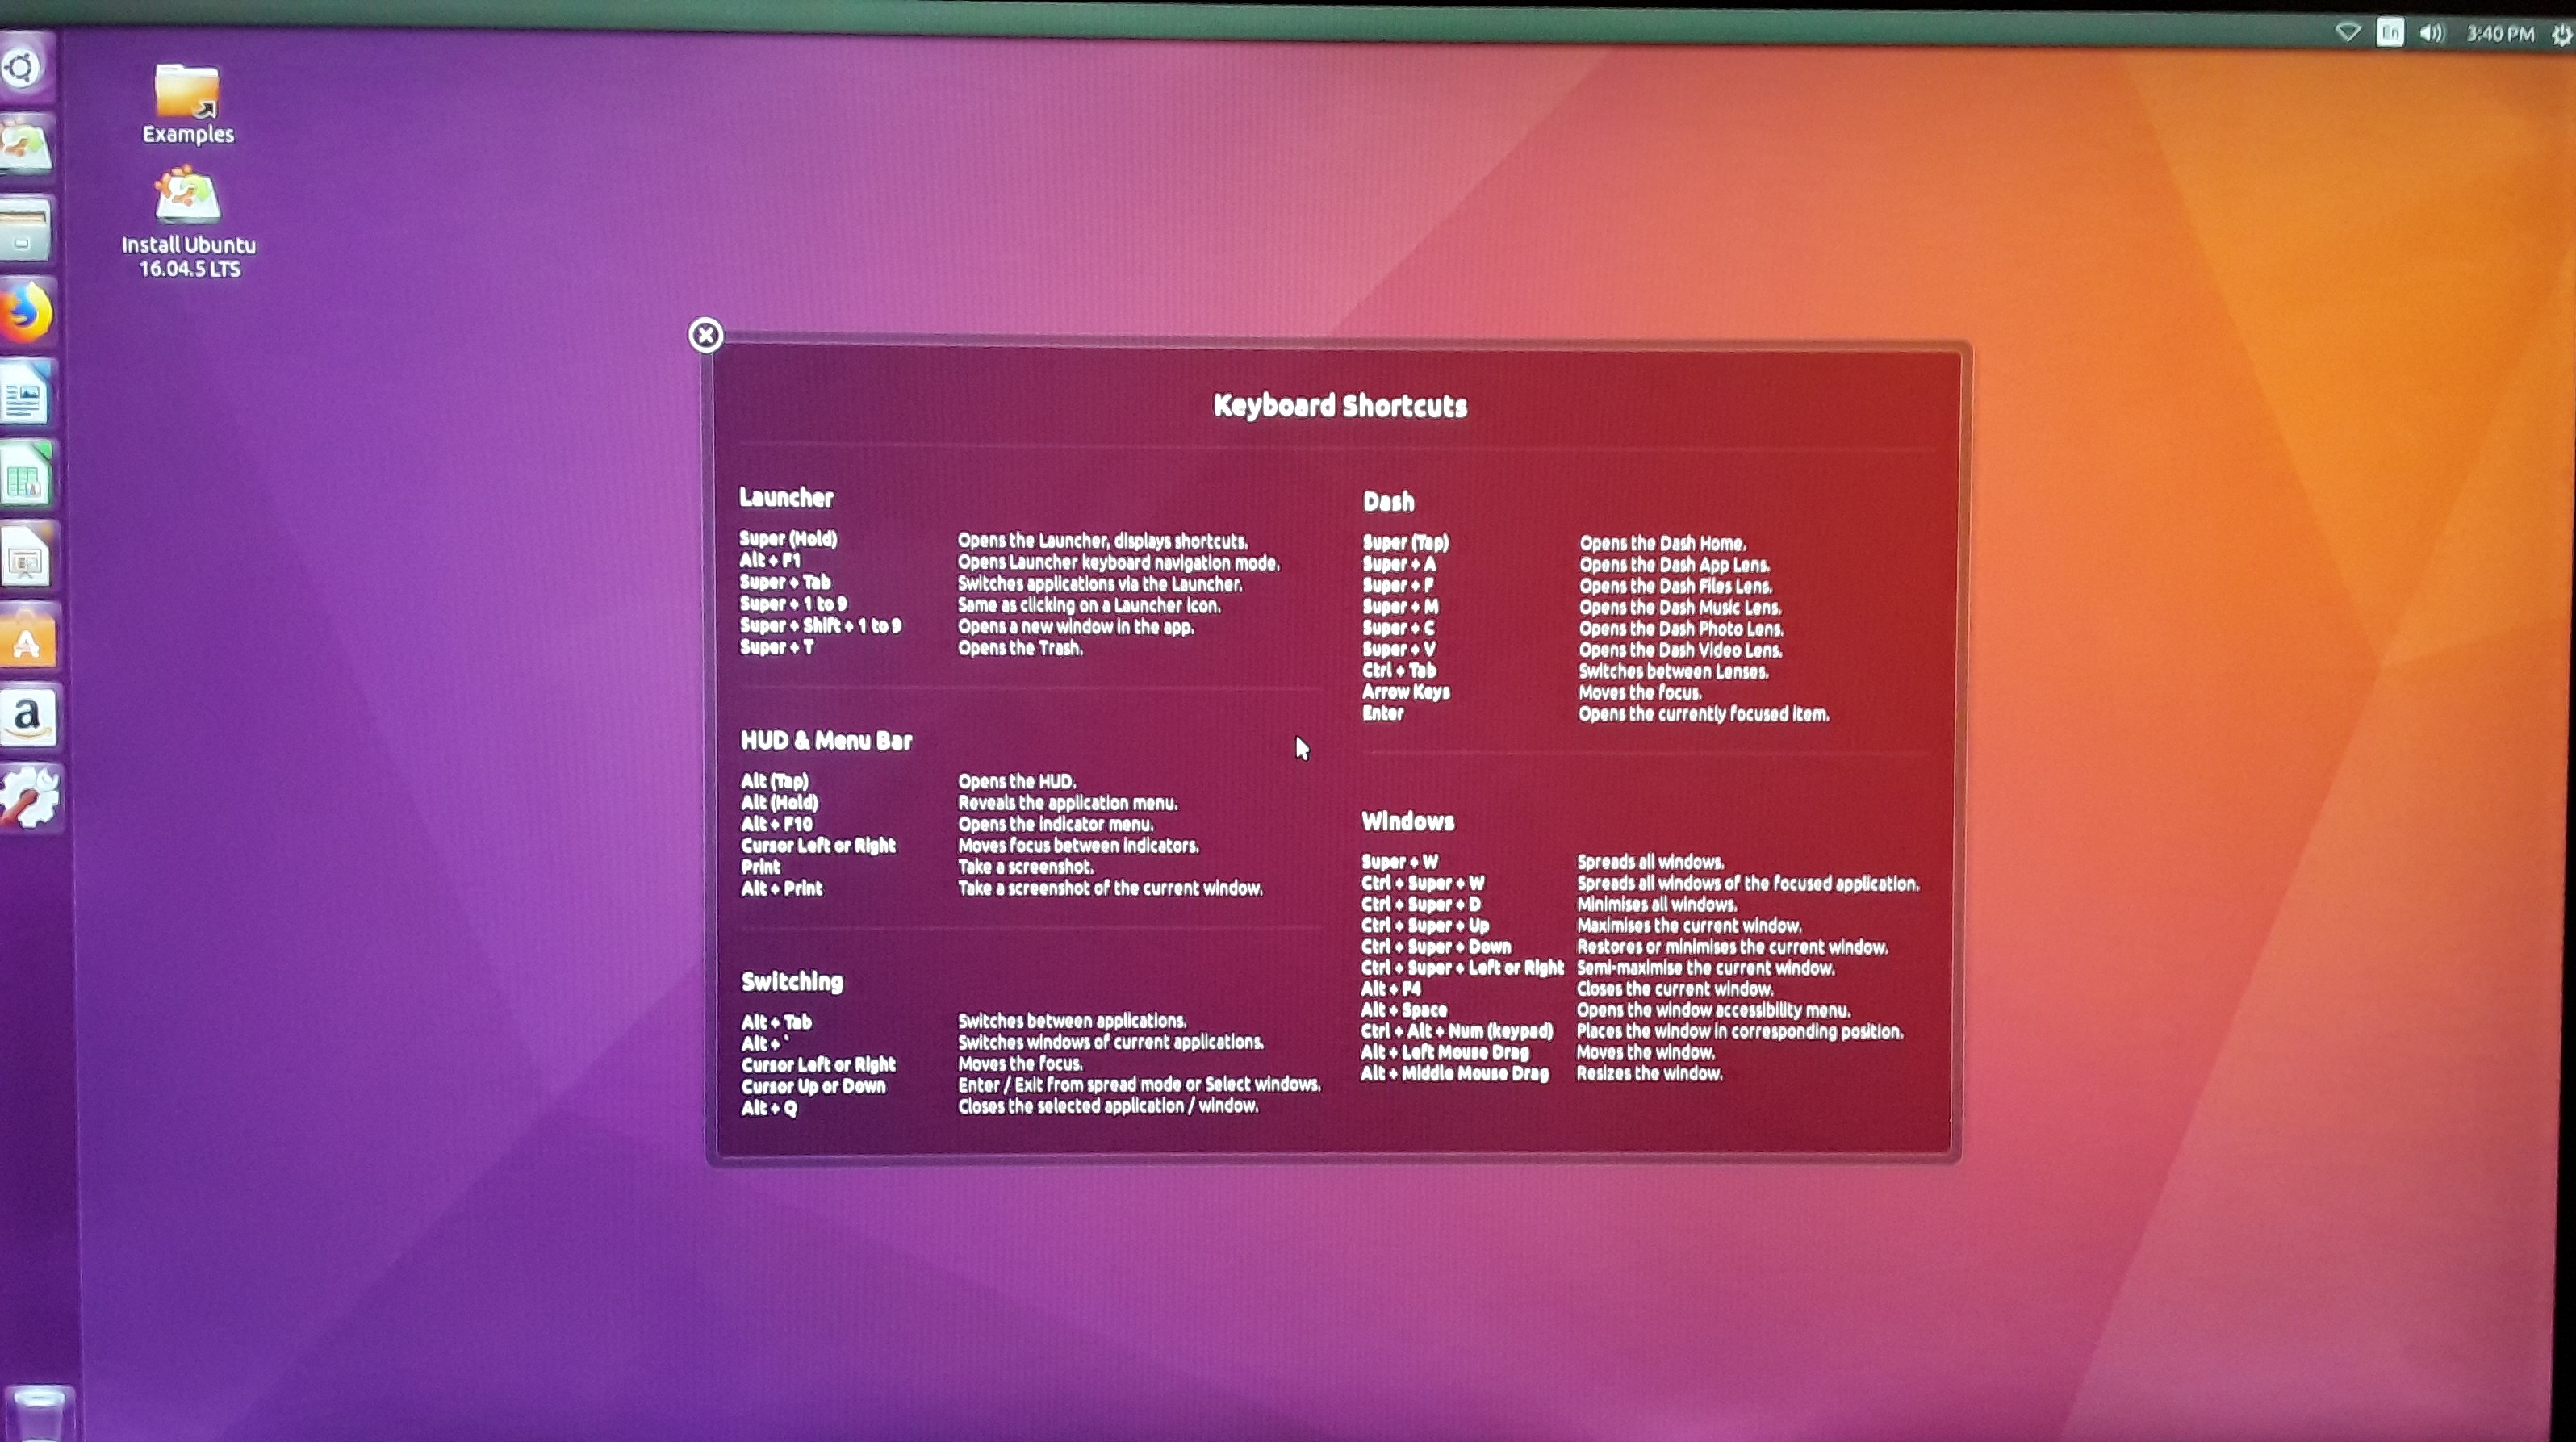Image resolution: width=2576 pixels, height=1442 pixels.
Task: Click the 'Super (Hold)' shortcut text
Action: coord(788,538)
